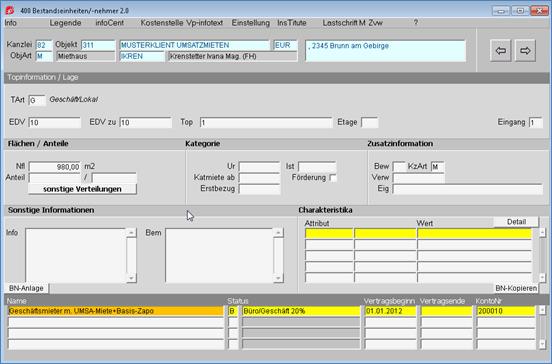Image resolution: width=552 pixels, height=364 pixels.
Task: Click the Objekt field containing 311
Action: point(98,45)
